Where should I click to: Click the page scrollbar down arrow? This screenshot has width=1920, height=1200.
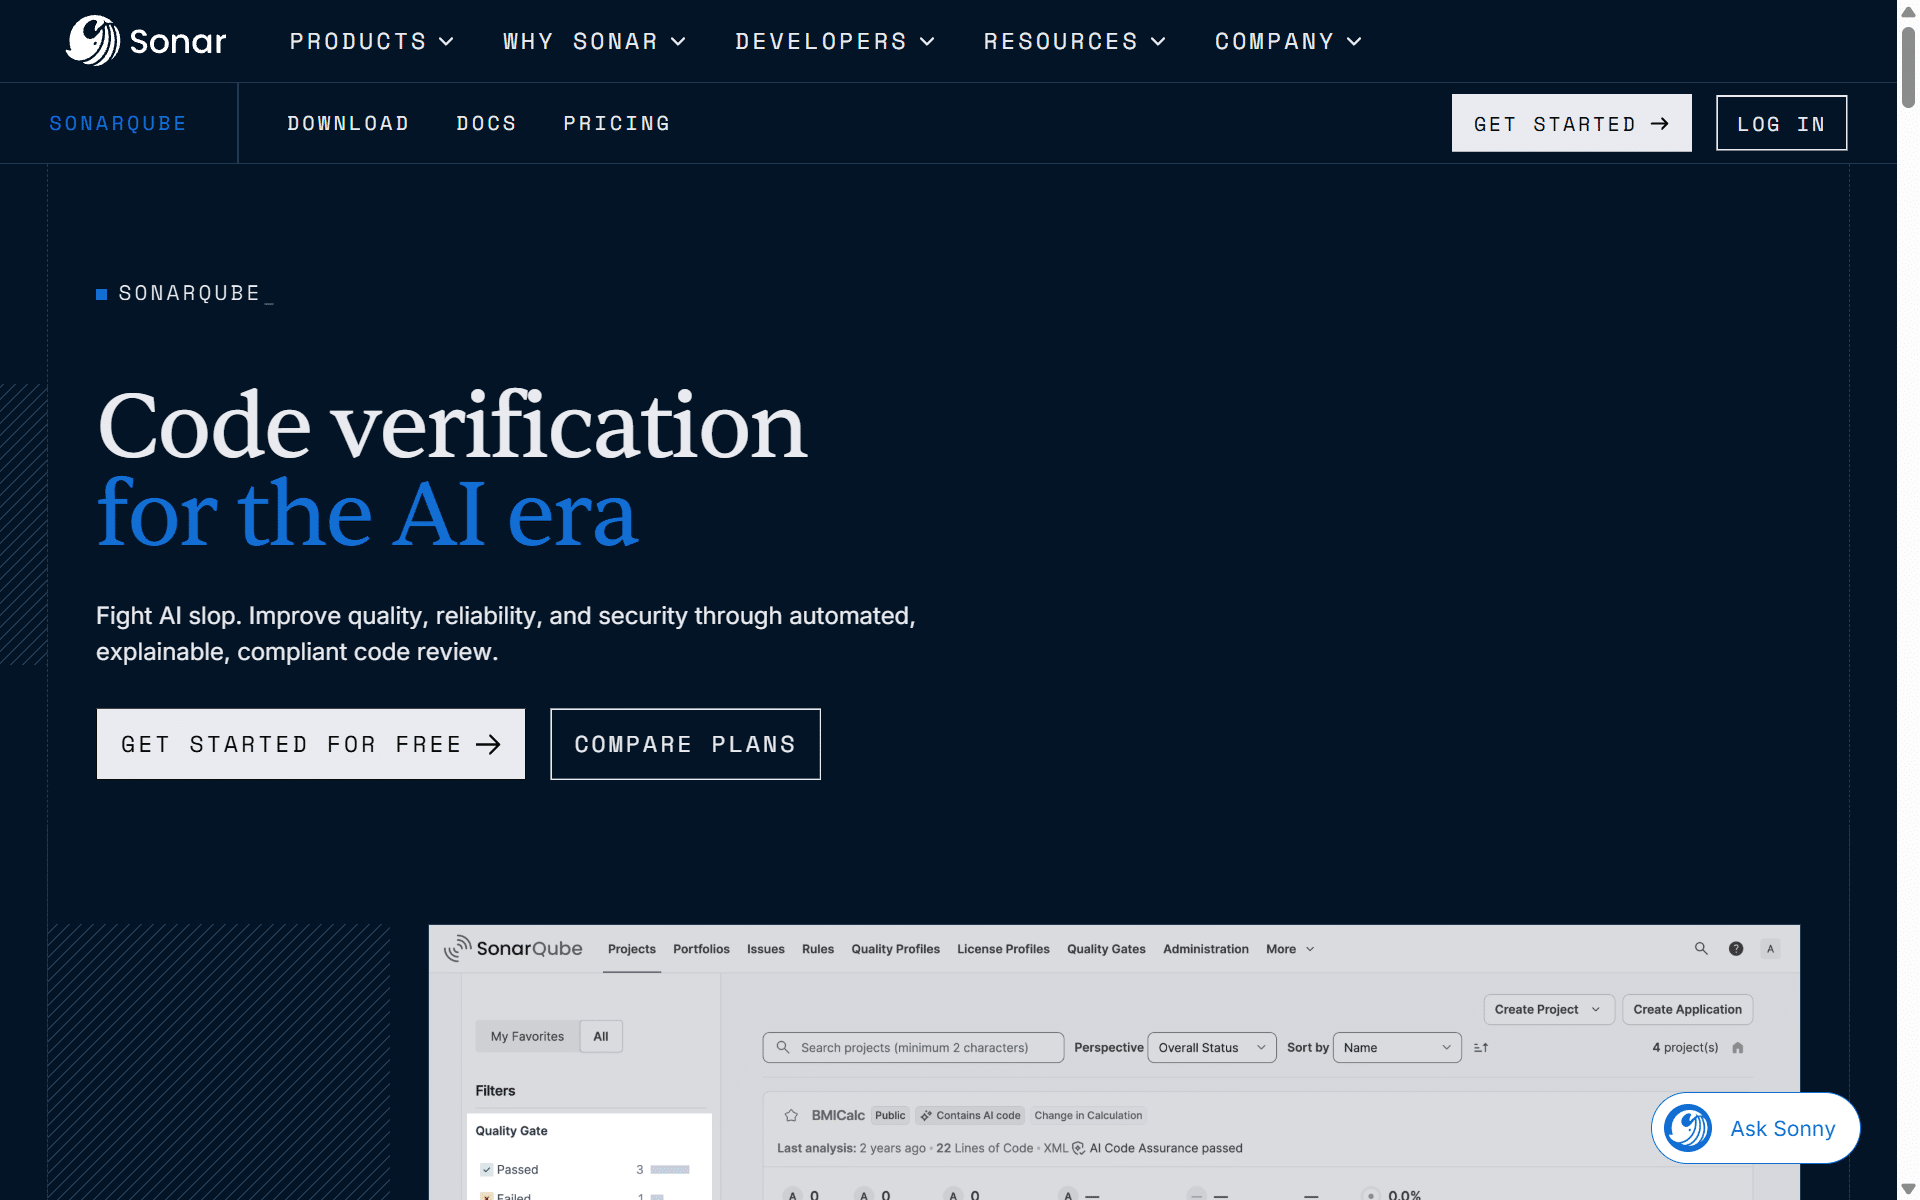[1908, 1189]
